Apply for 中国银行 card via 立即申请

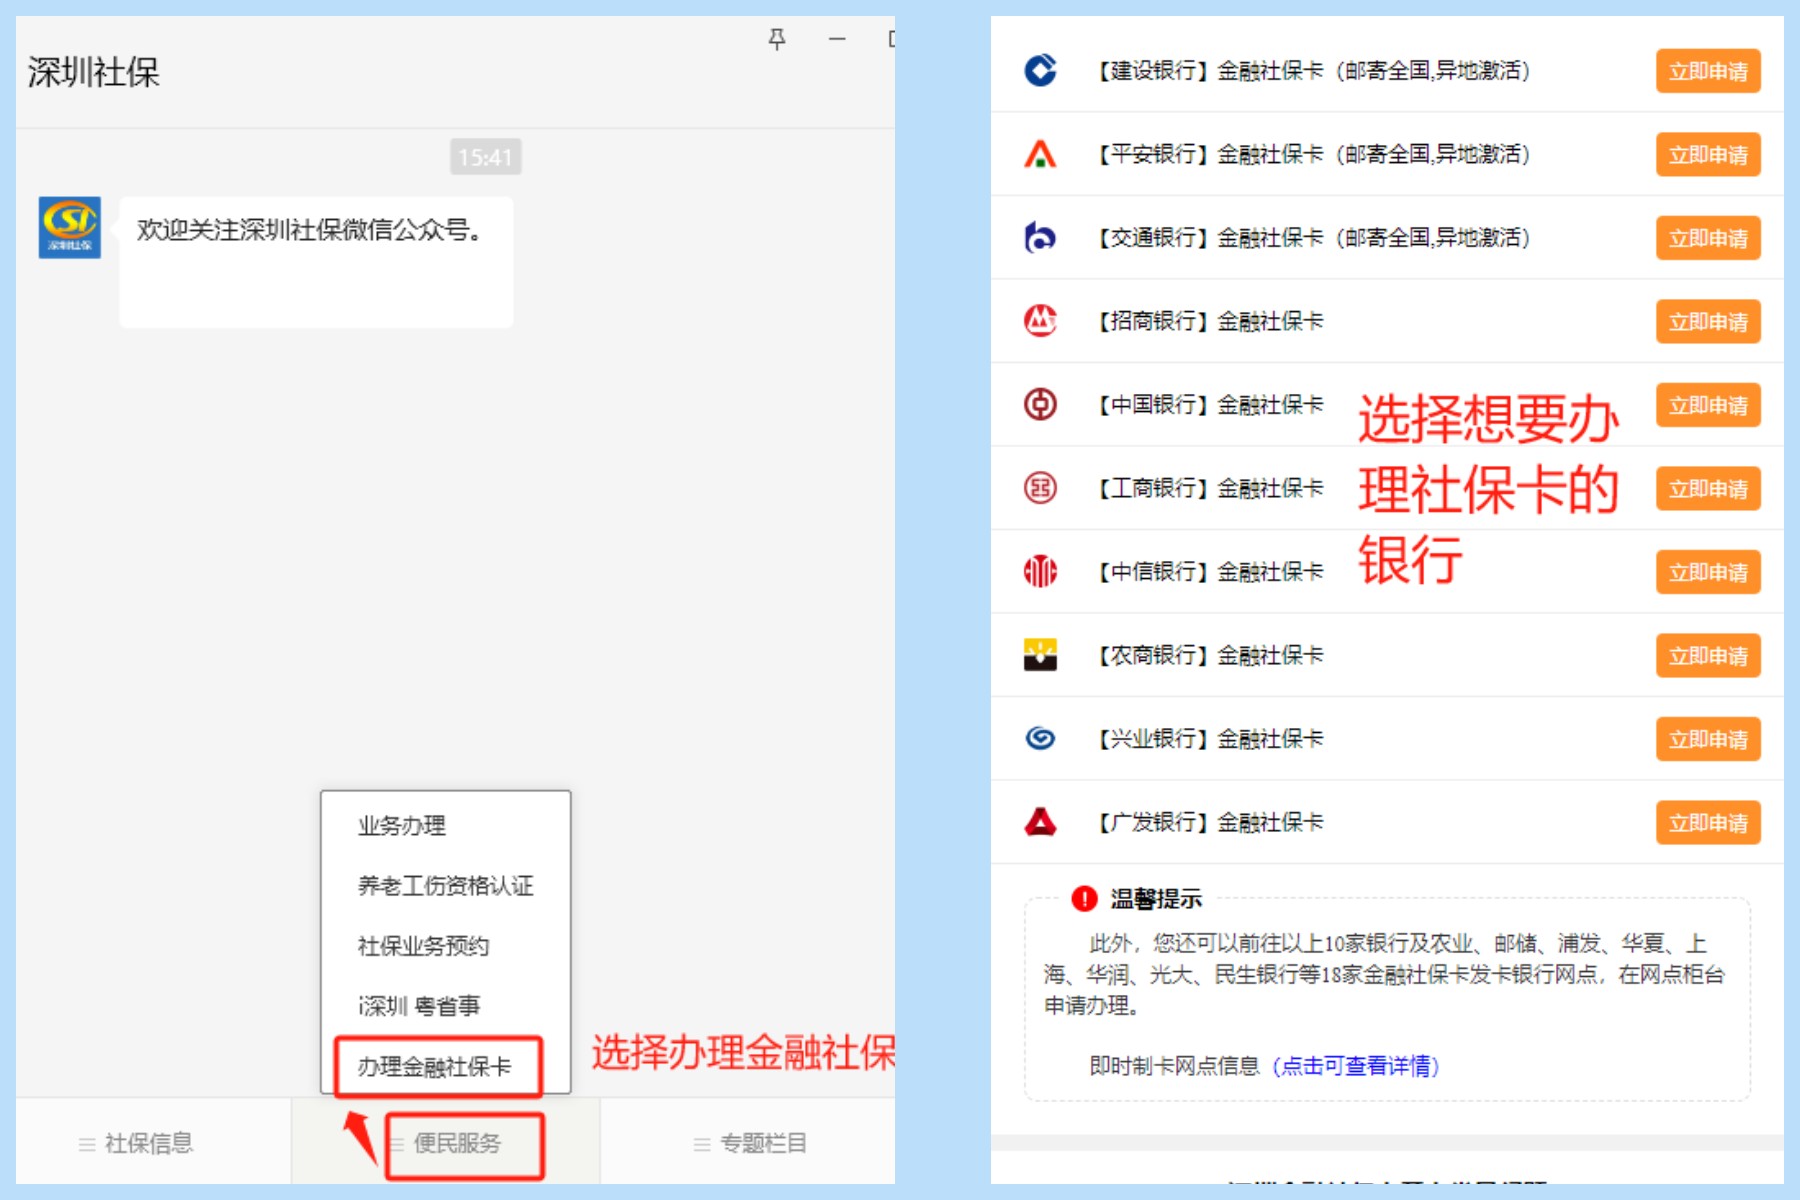[x=1708, y=405]
